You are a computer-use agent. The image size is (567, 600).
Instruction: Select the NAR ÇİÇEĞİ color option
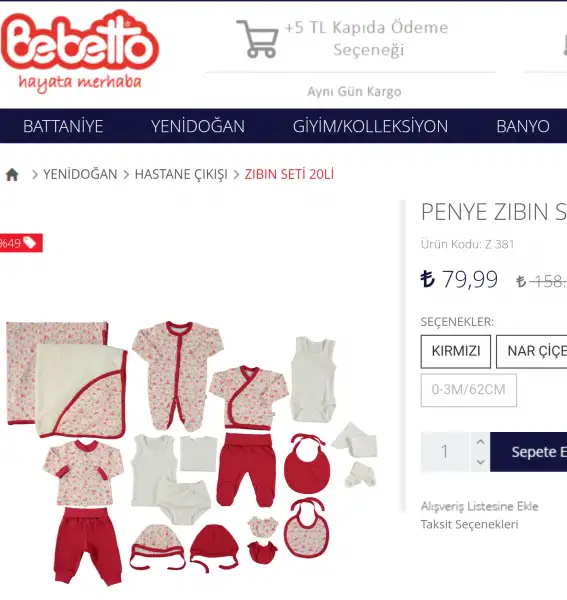coord(532,351)
